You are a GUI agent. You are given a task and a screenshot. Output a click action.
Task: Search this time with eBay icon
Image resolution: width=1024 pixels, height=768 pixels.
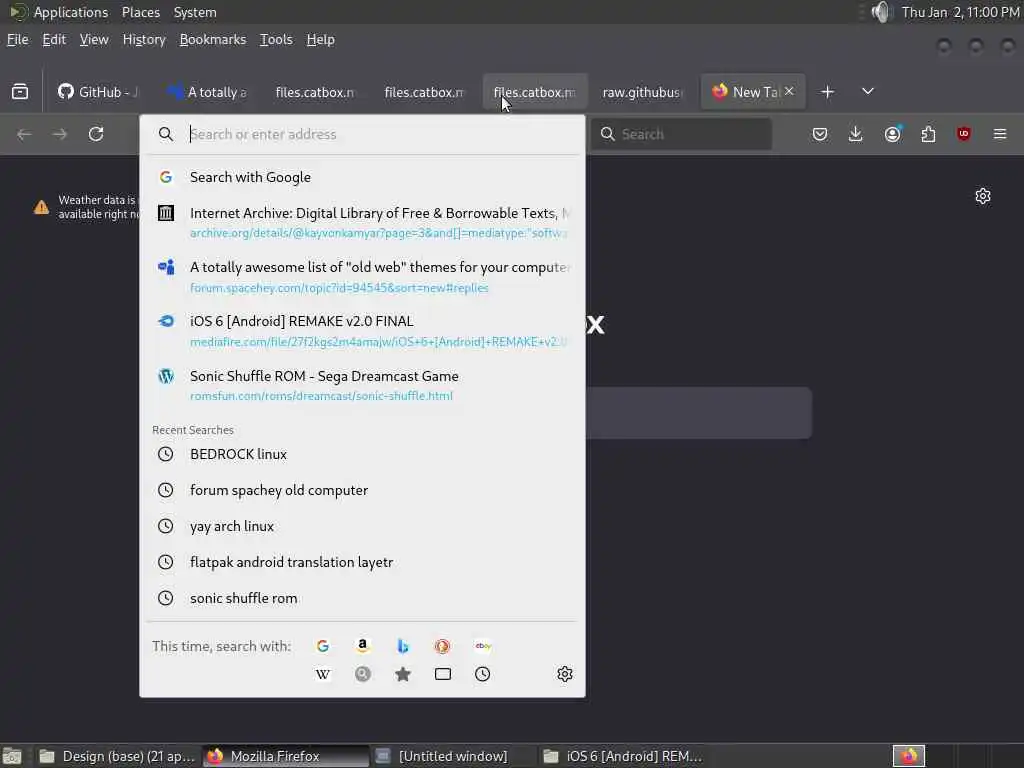(x=483, y=646)
